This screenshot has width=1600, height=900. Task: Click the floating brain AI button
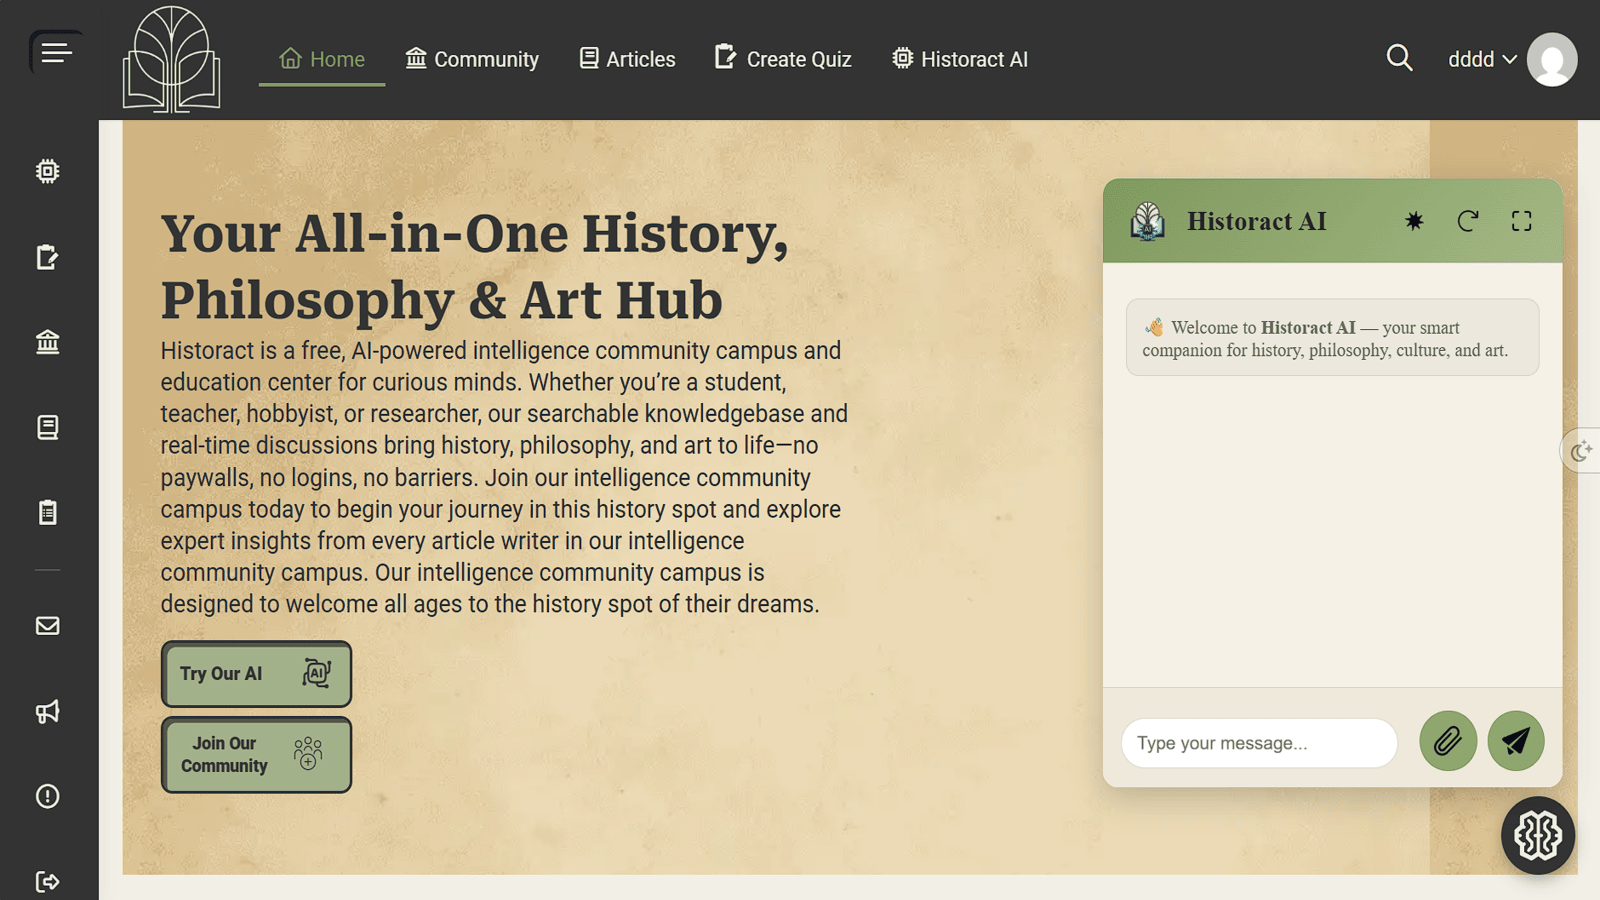point(1537,835)
